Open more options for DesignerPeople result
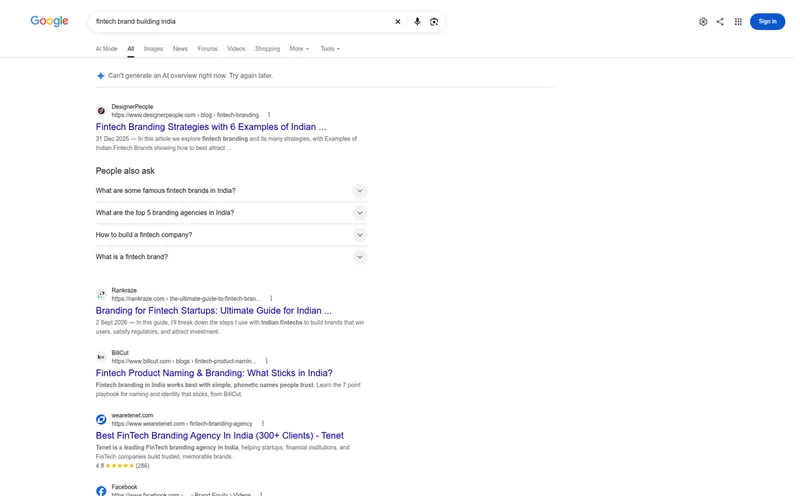Image resolution: width=800 pixels, height=496 pixels. coord(269,115)
